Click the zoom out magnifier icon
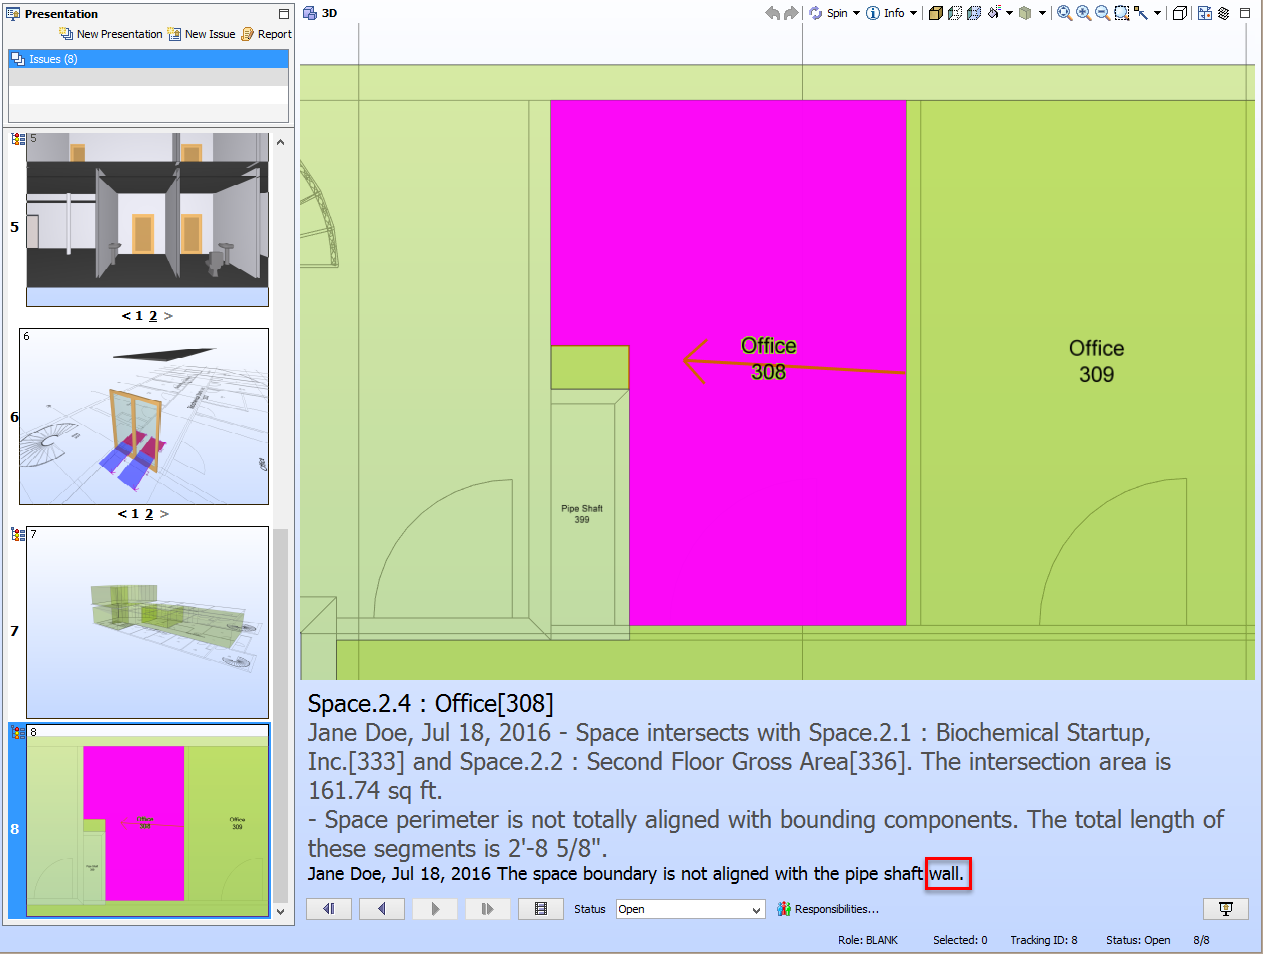This screenshot has width=1263, height=954. tap(1102, 13)
